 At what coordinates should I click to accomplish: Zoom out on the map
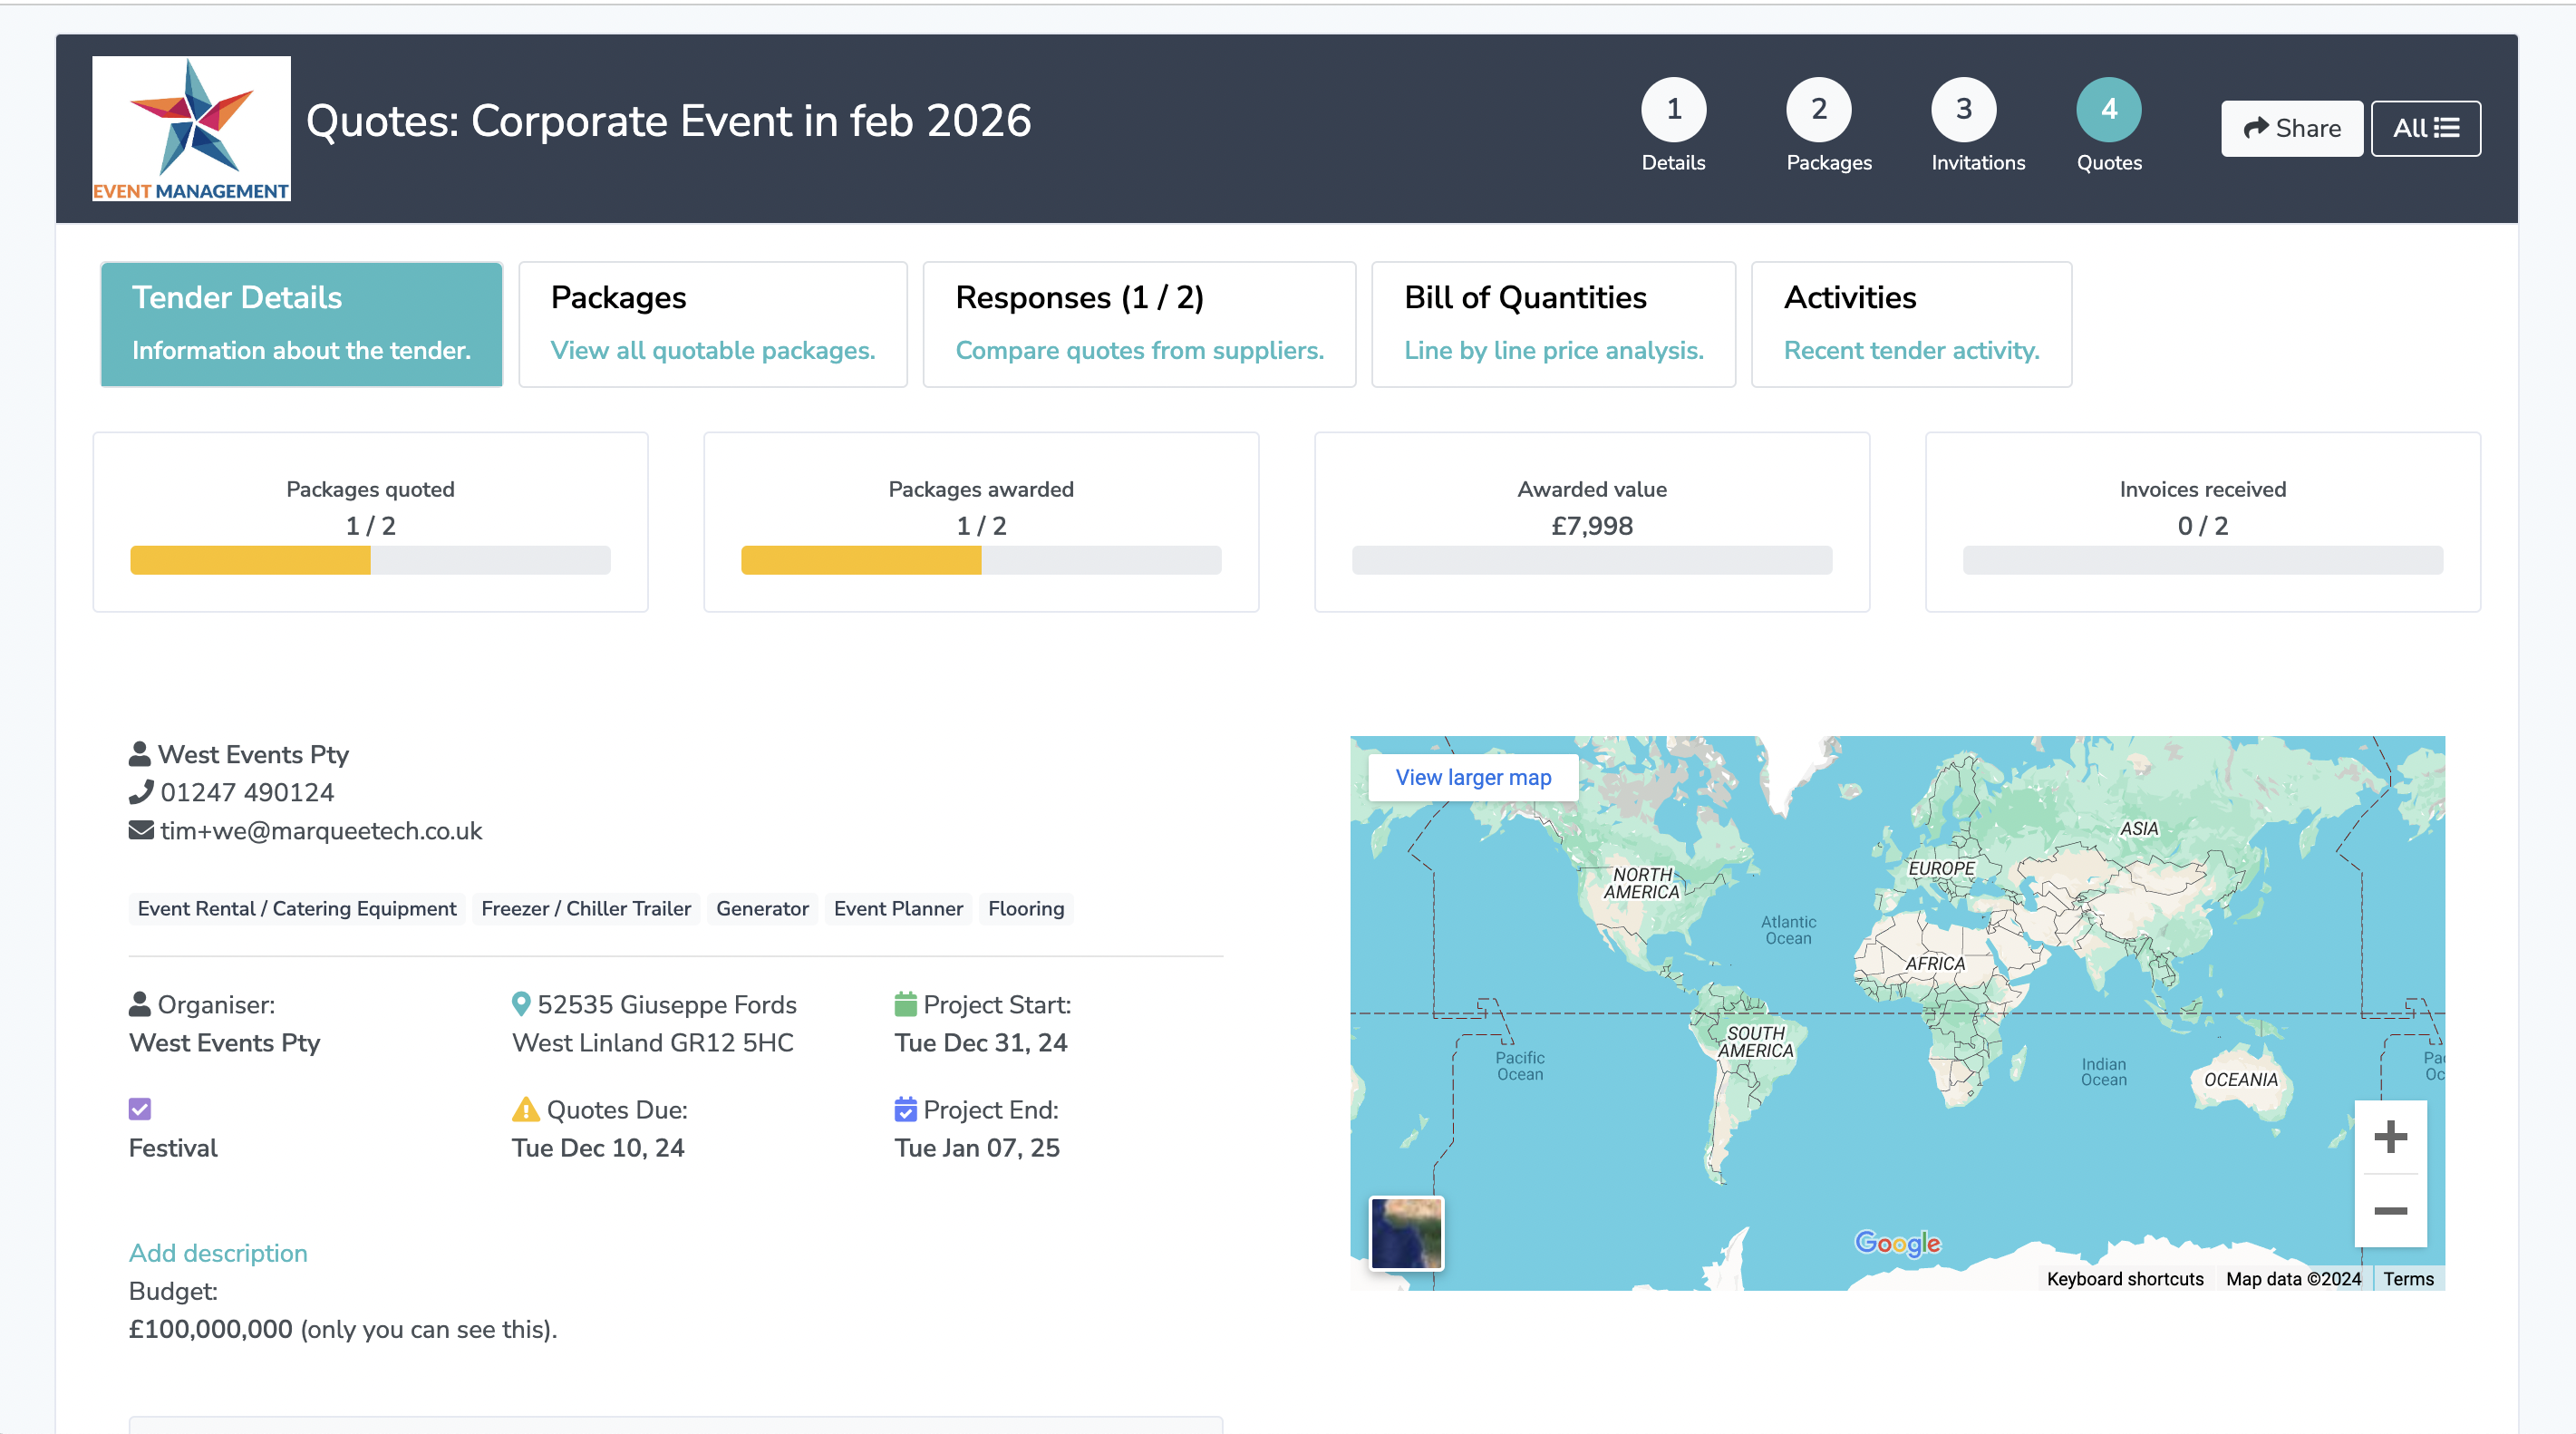pyautogui.click(x=2390, y=1211)
